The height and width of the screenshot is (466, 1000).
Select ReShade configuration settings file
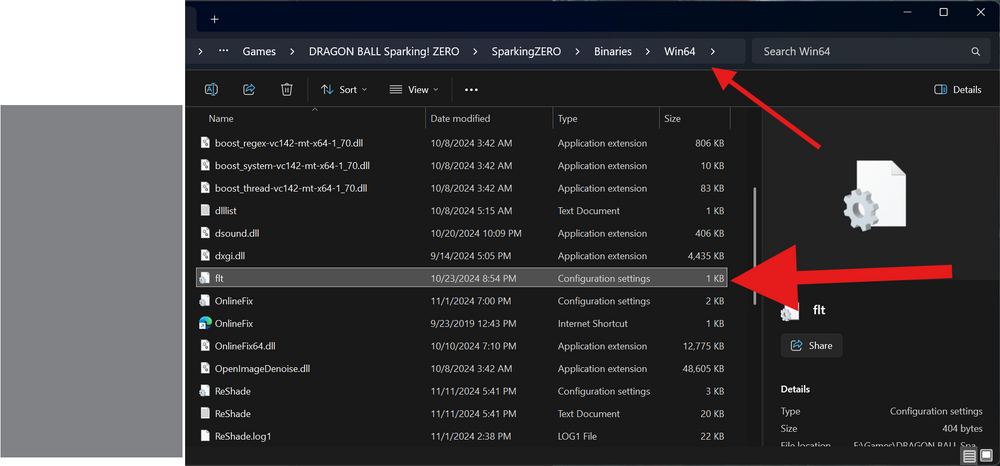point(462,391)
